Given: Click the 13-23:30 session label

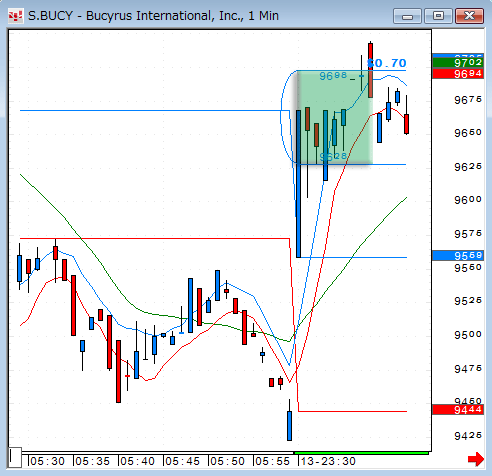Looking at the screenshot, I should click(328, 461).
